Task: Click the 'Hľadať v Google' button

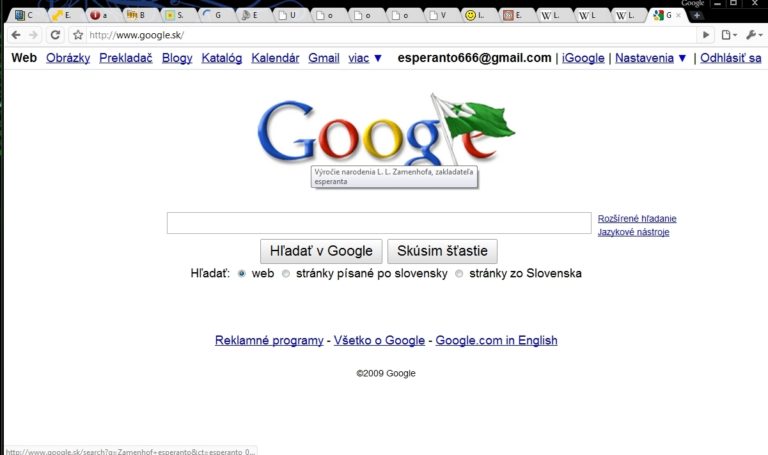Action: click(x=321, y=251)
